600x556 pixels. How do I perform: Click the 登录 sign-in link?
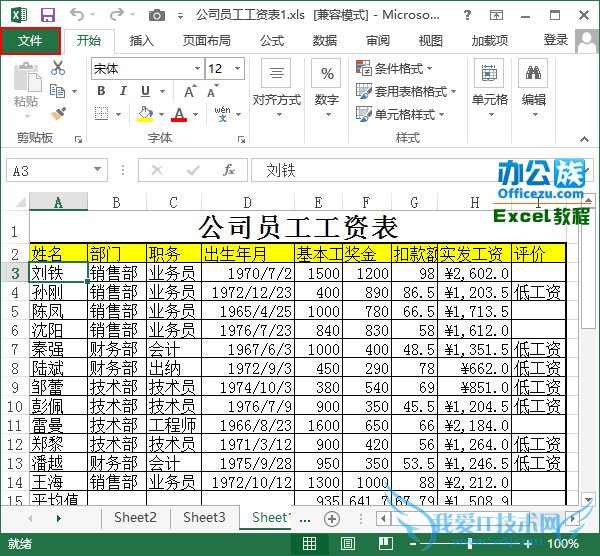[555, 40]
